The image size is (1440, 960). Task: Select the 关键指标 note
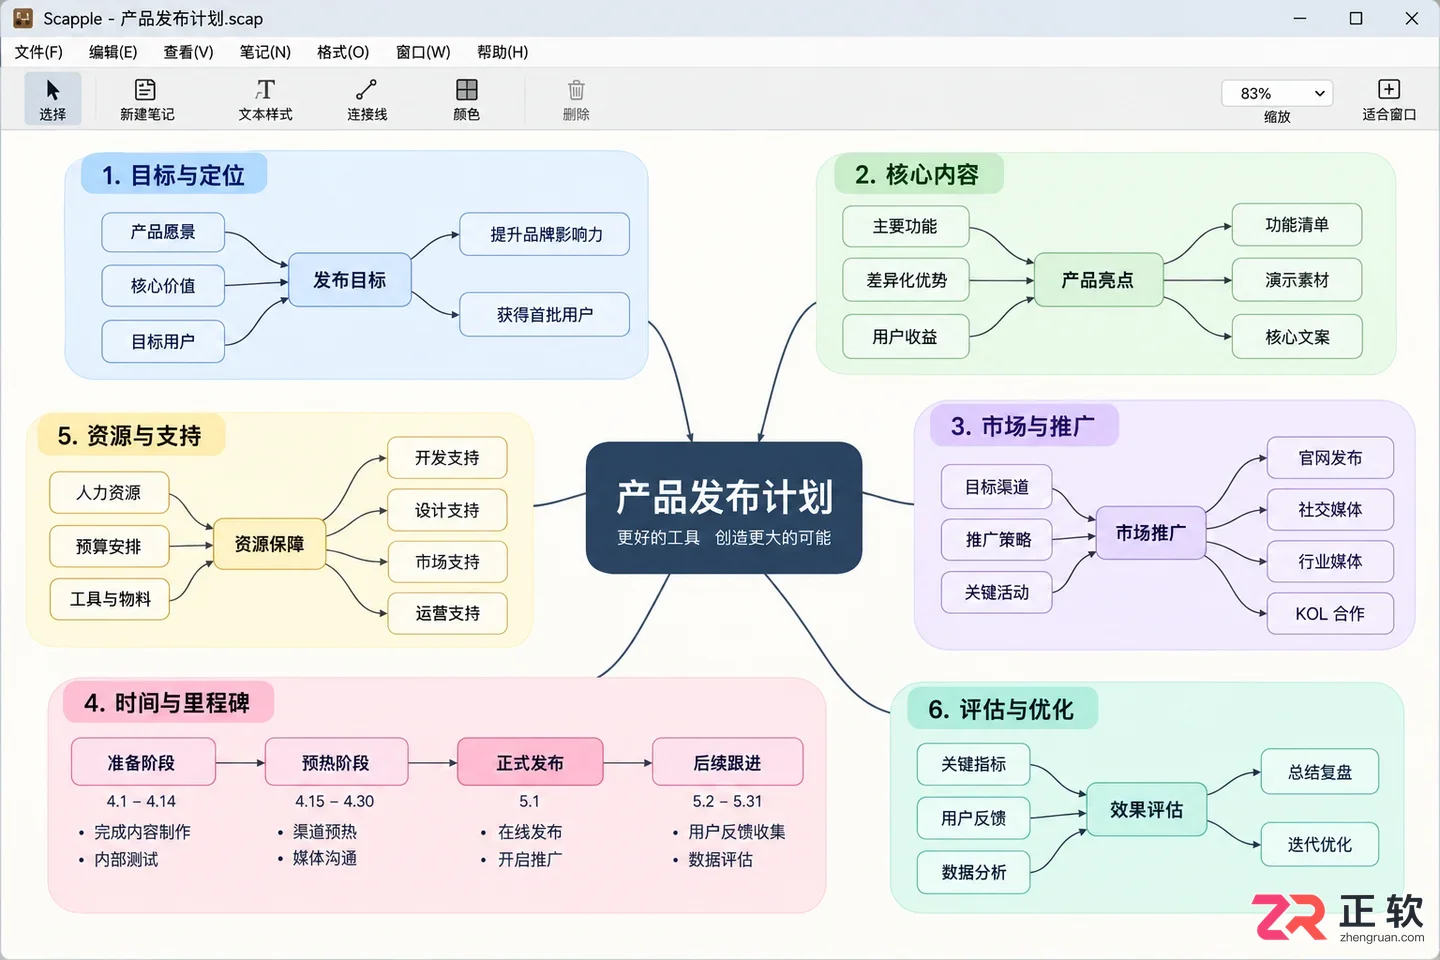tap(974, 764)
